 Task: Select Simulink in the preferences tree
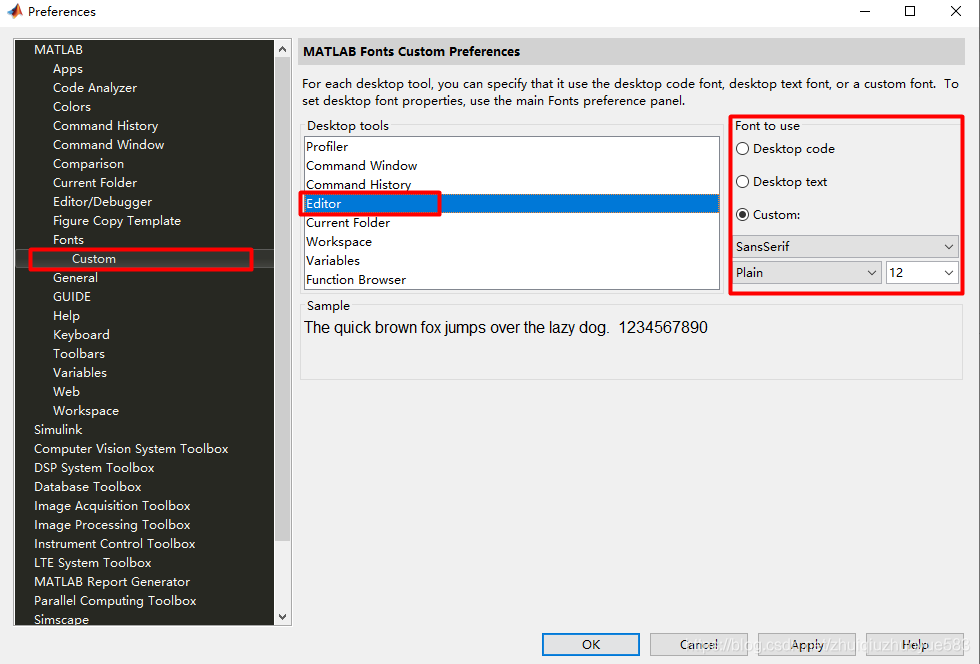[x=58, y=430]
